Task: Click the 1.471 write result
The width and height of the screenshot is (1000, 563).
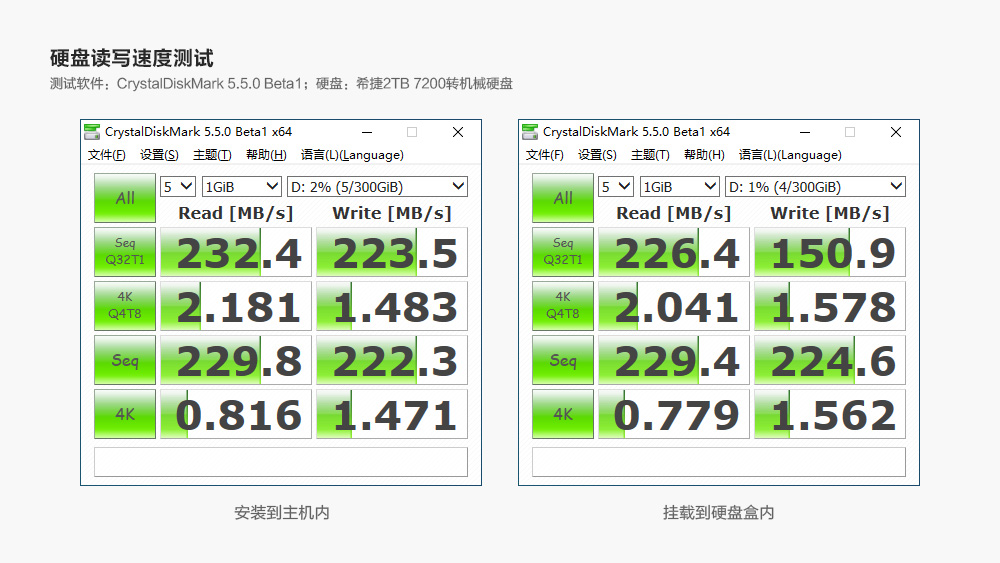Action: point(392,414)
